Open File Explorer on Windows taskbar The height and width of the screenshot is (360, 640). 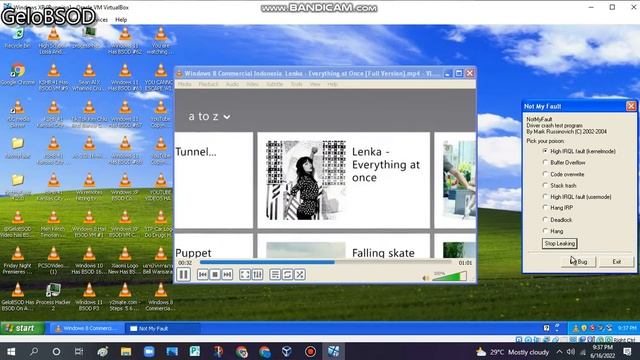pos(126,351)
